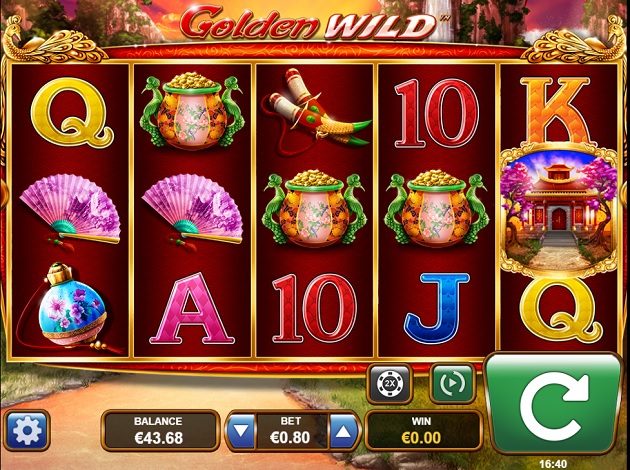Spin the reels with the green button
This screenshot has width=630, height=470.
point(554,404)
